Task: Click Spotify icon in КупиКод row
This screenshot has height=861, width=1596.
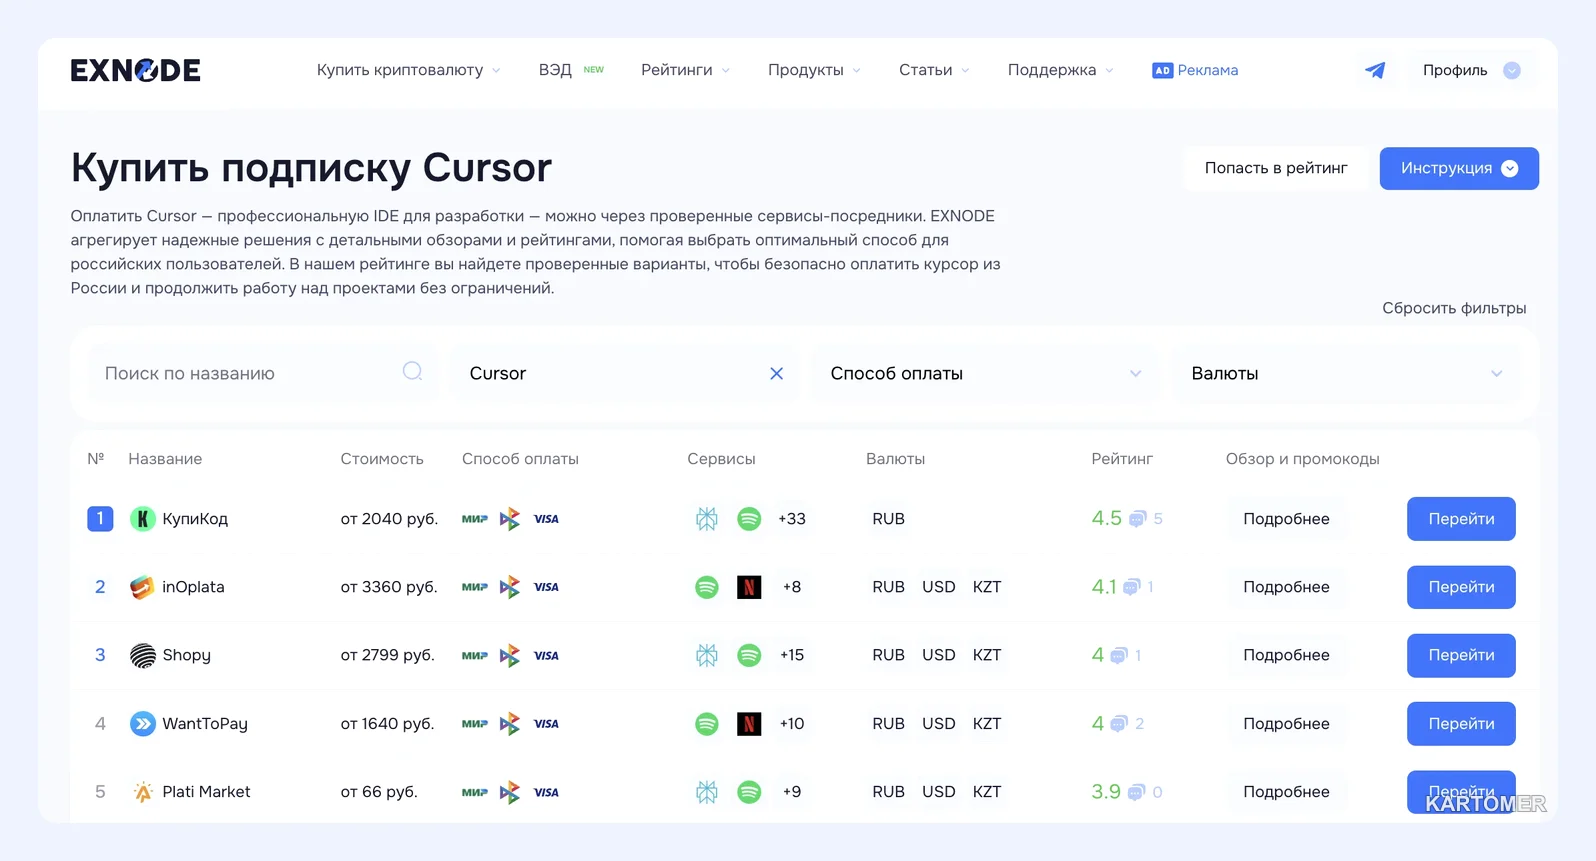Action: coord(749,518)
